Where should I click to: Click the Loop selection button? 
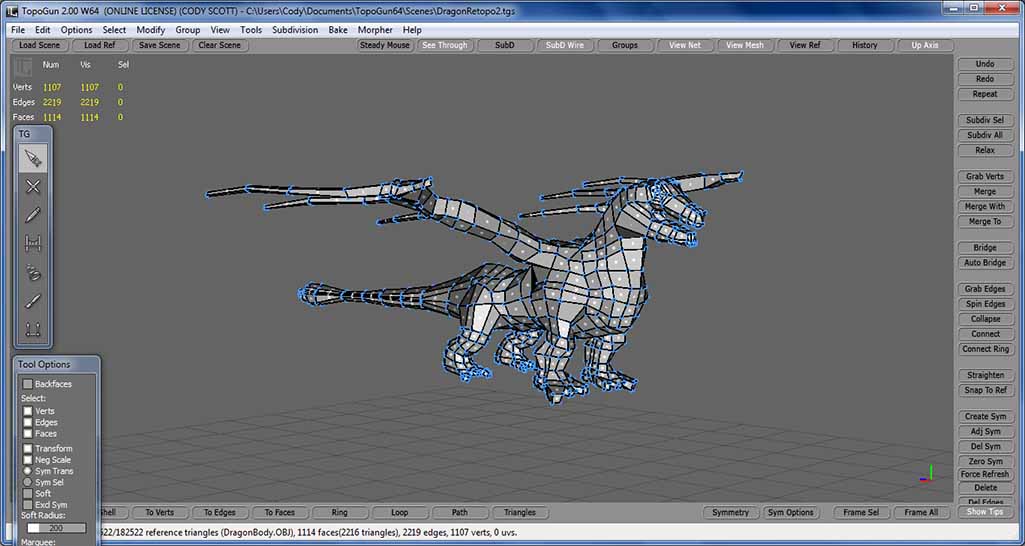tap(399, 513)
